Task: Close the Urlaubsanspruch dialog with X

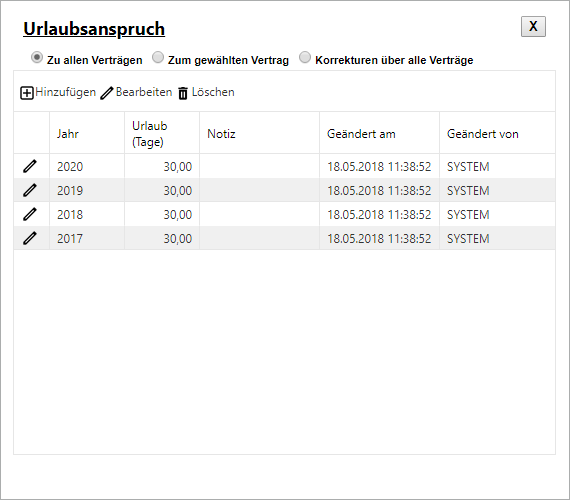Action: click(533, 26)
